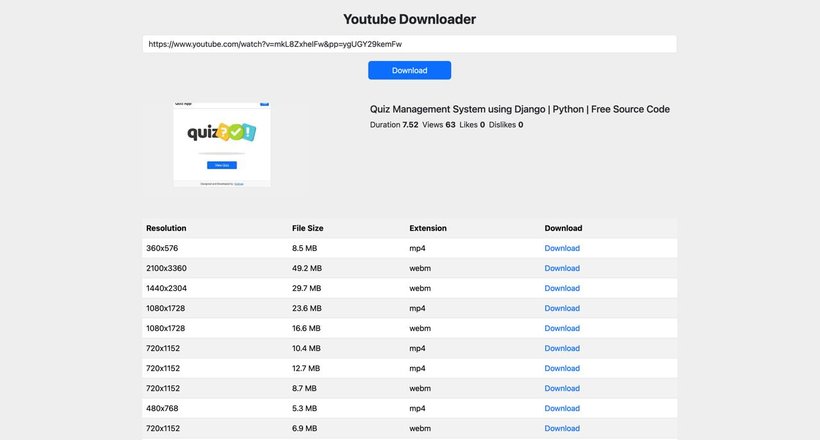The height and width of the screenshot is (440, 820).
Task: Click the Dislikes 0 text
Action: 506,125
